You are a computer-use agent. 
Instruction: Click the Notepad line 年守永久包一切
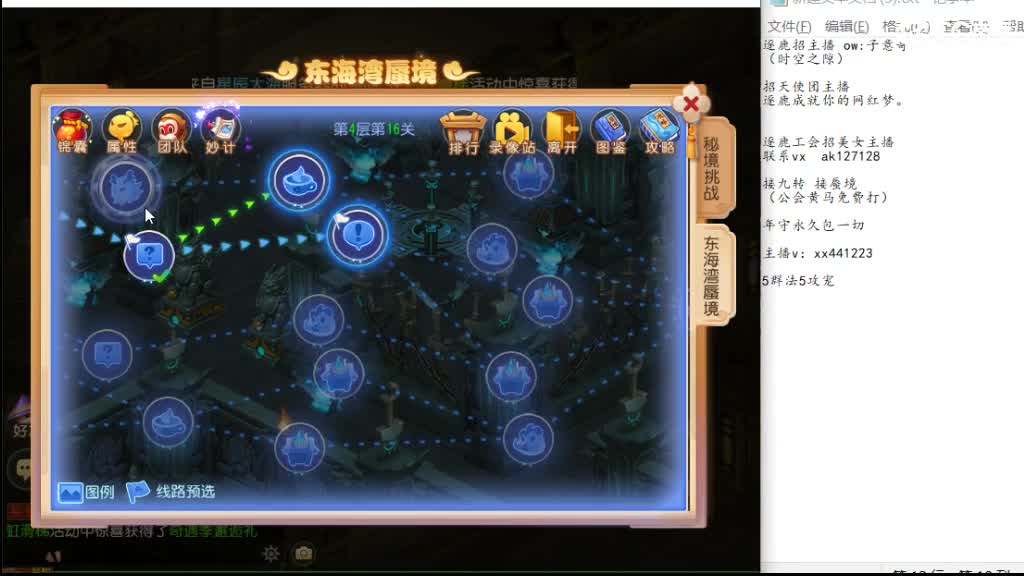click(x=813, y=225)
